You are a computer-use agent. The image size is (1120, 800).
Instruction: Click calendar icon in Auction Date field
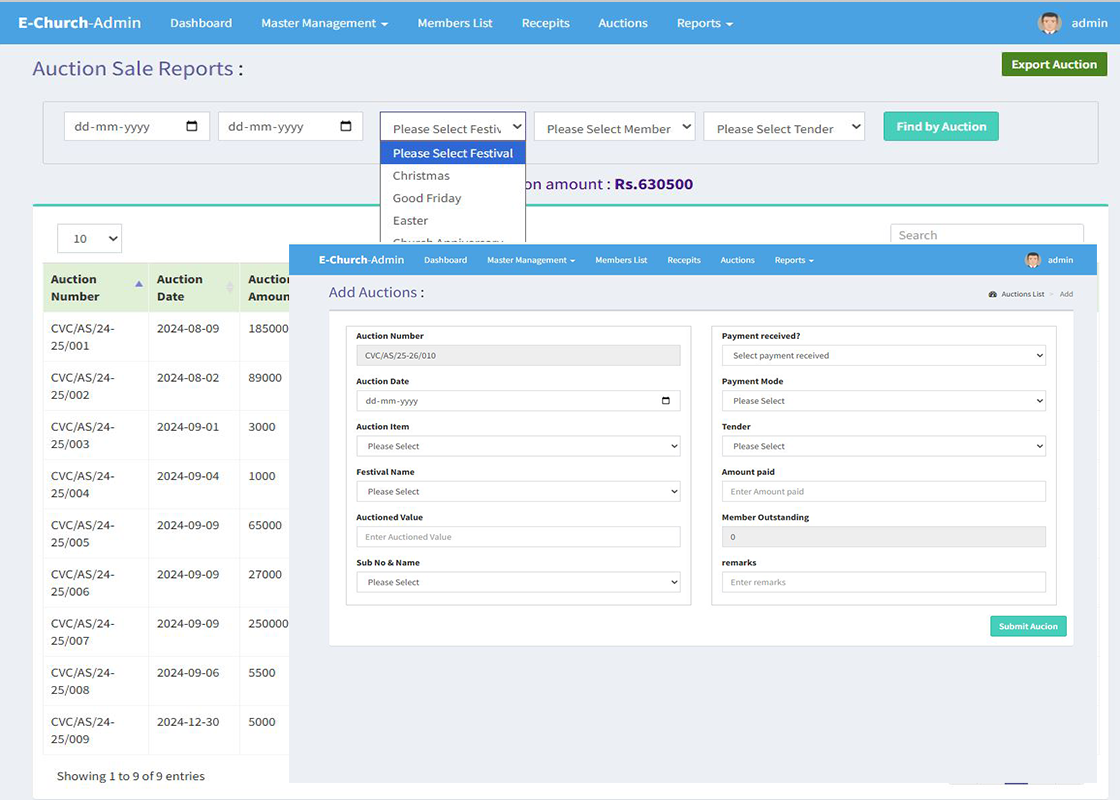pyautogui.click(x=667, y=401)
